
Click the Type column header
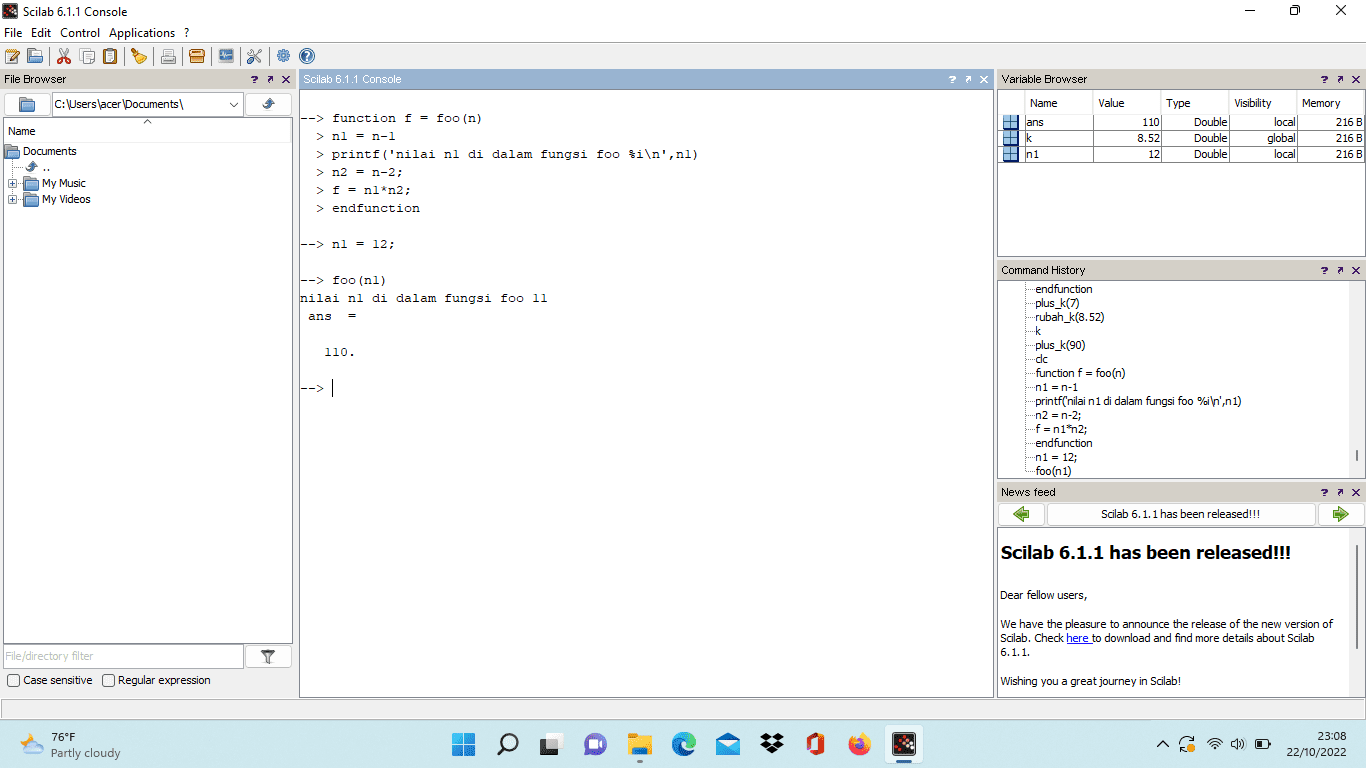coord(1195,103)
